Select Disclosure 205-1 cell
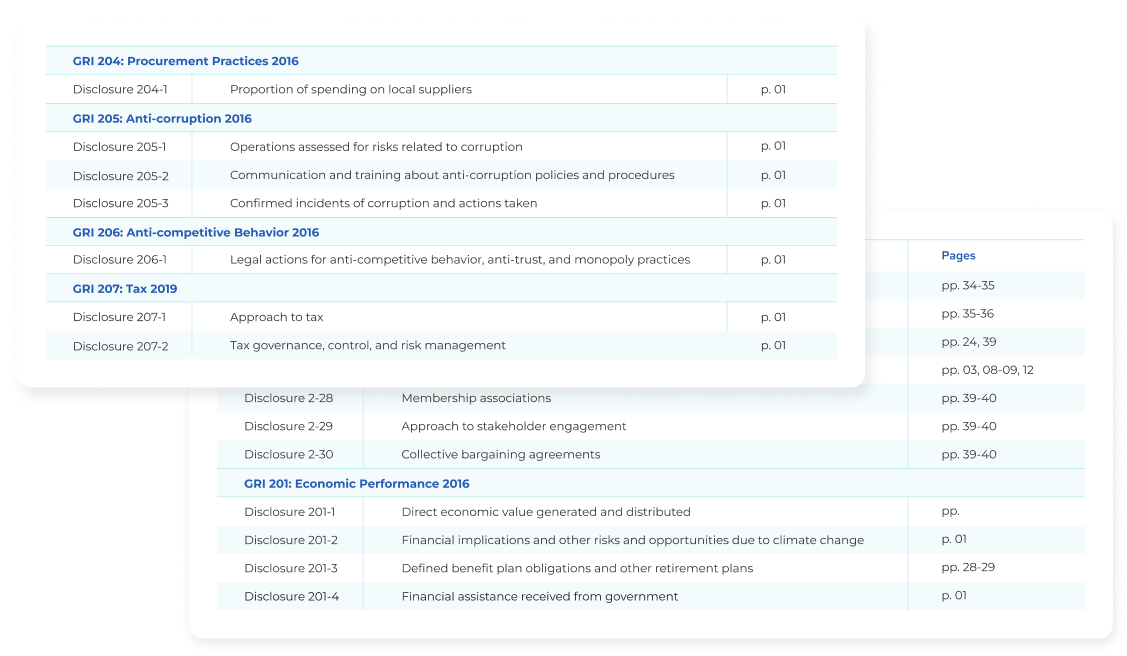 point(119,147)
